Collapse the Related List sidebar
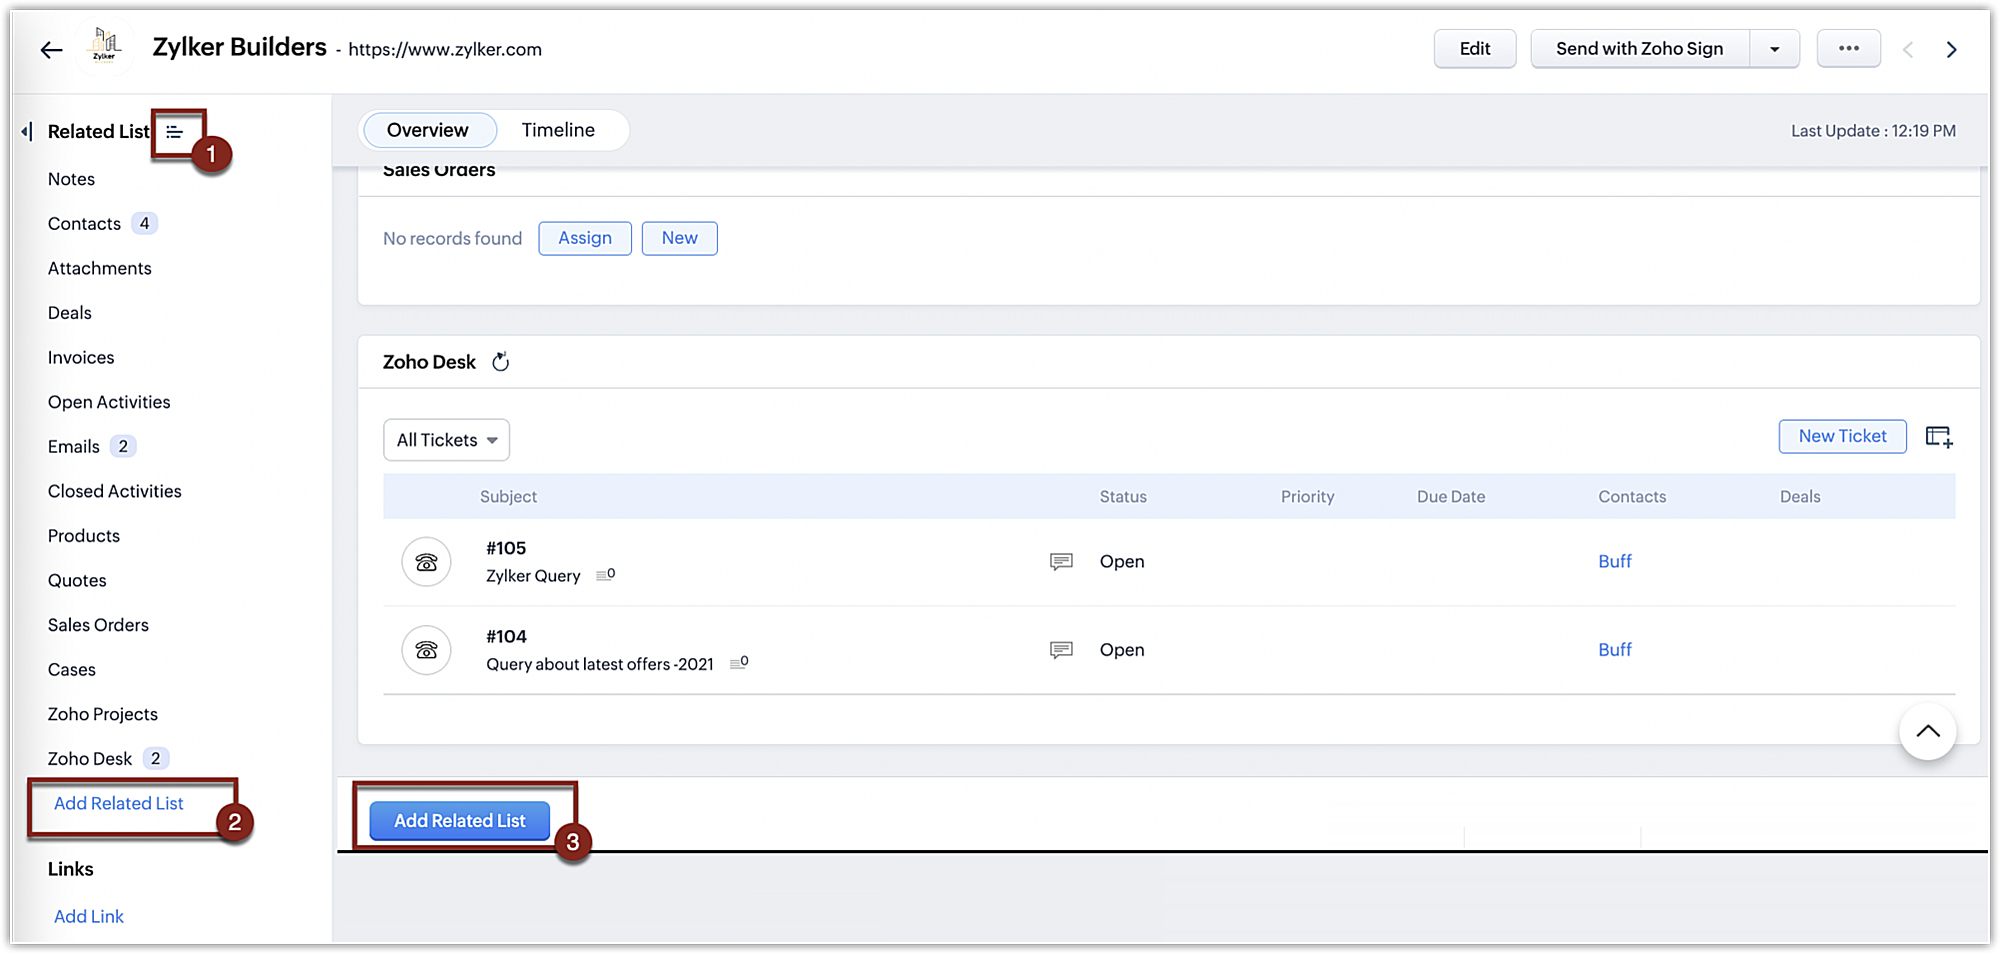 [27, 131]
